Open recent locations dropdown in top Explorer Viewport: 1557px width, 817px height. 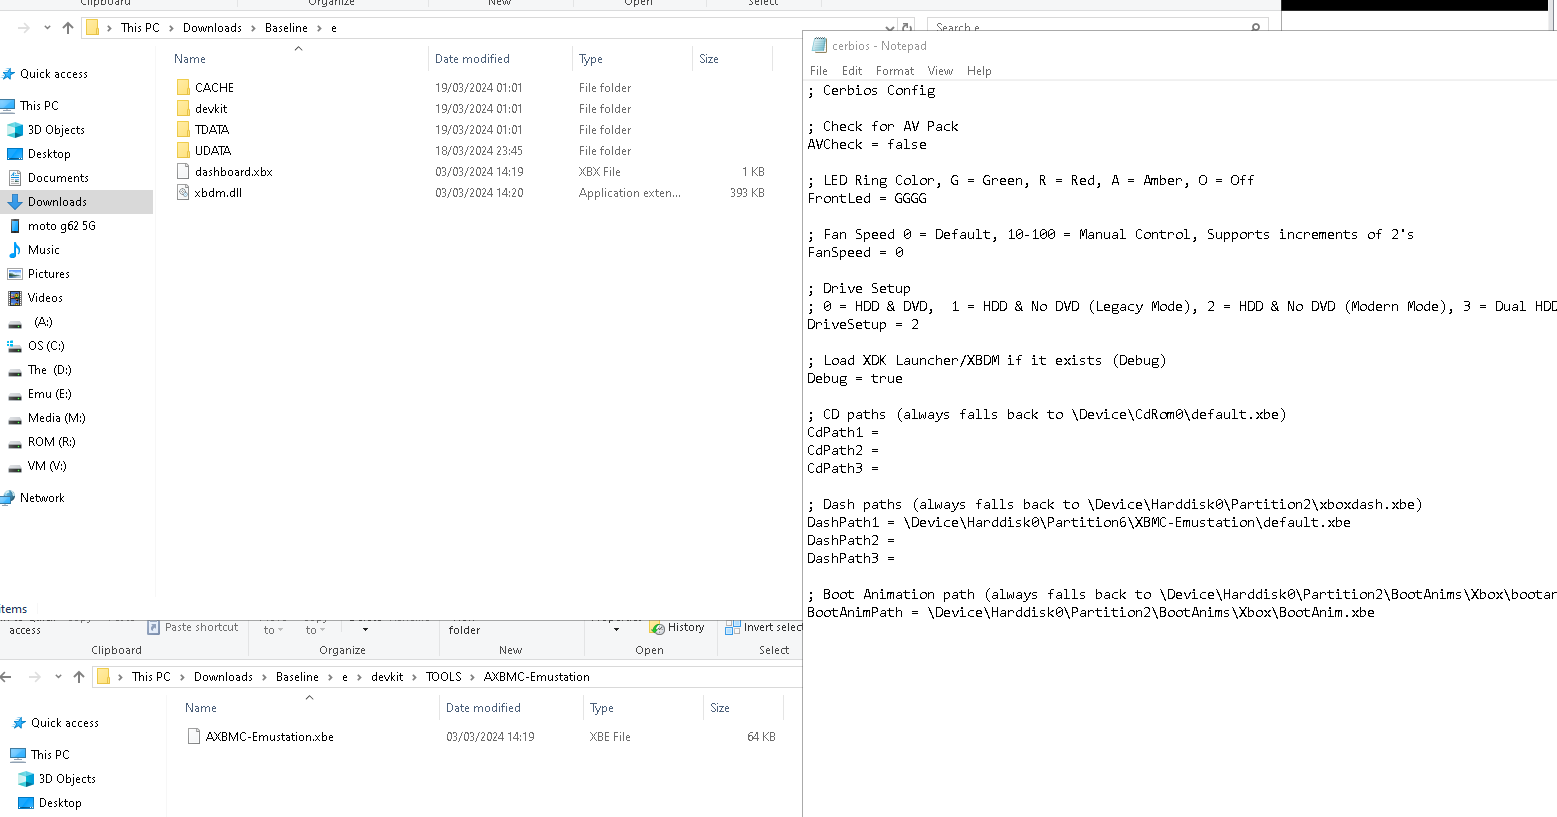pos(47,28)
